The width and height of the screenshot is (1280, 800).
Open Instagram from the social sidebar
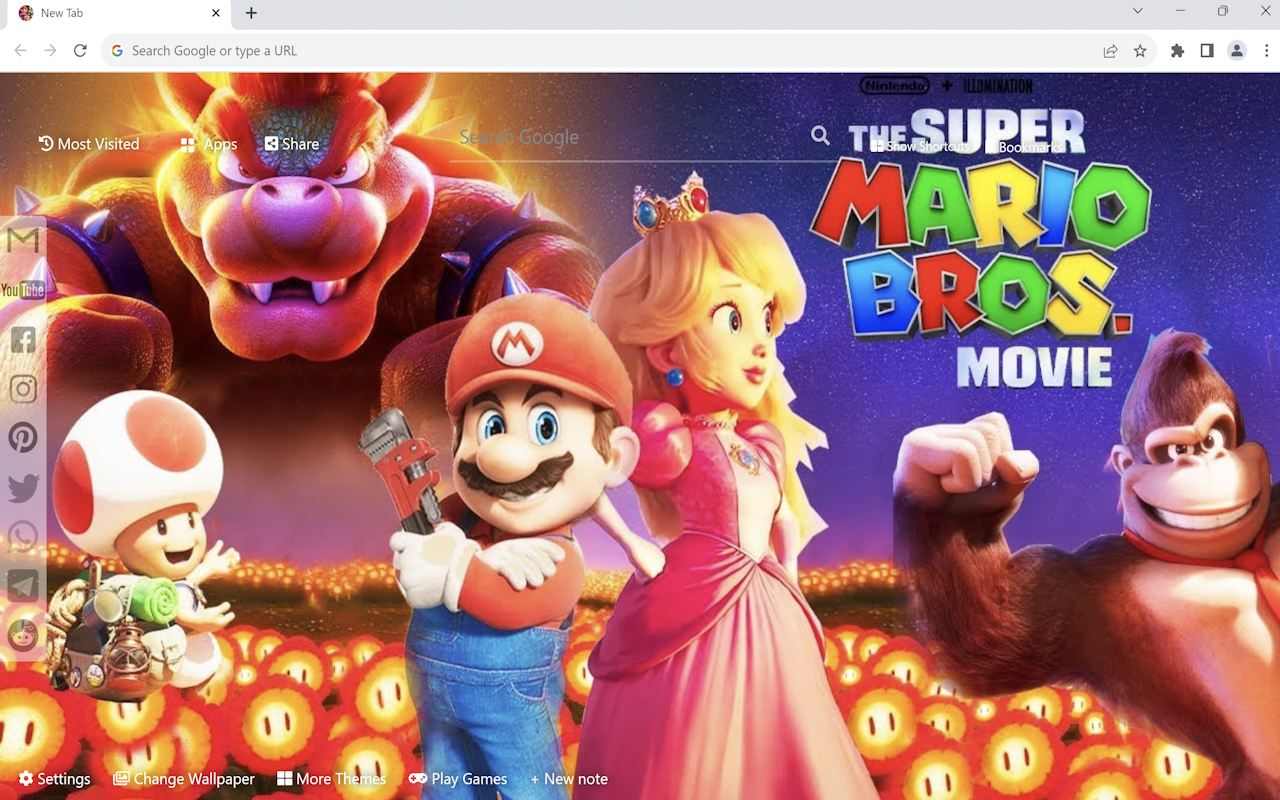point(22,389)
